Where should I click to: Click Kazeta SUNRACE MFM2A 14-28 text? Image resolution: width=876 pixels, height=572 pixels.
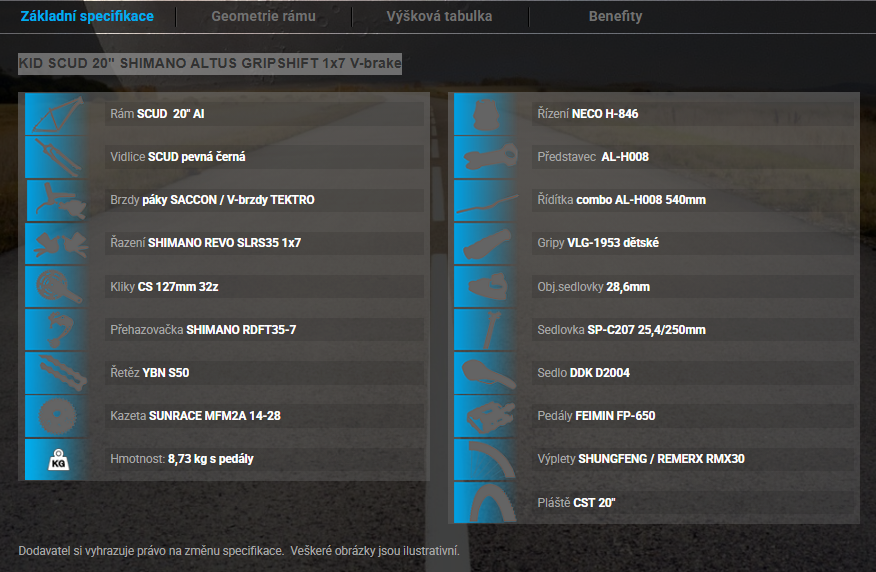[x=196, y=416]
